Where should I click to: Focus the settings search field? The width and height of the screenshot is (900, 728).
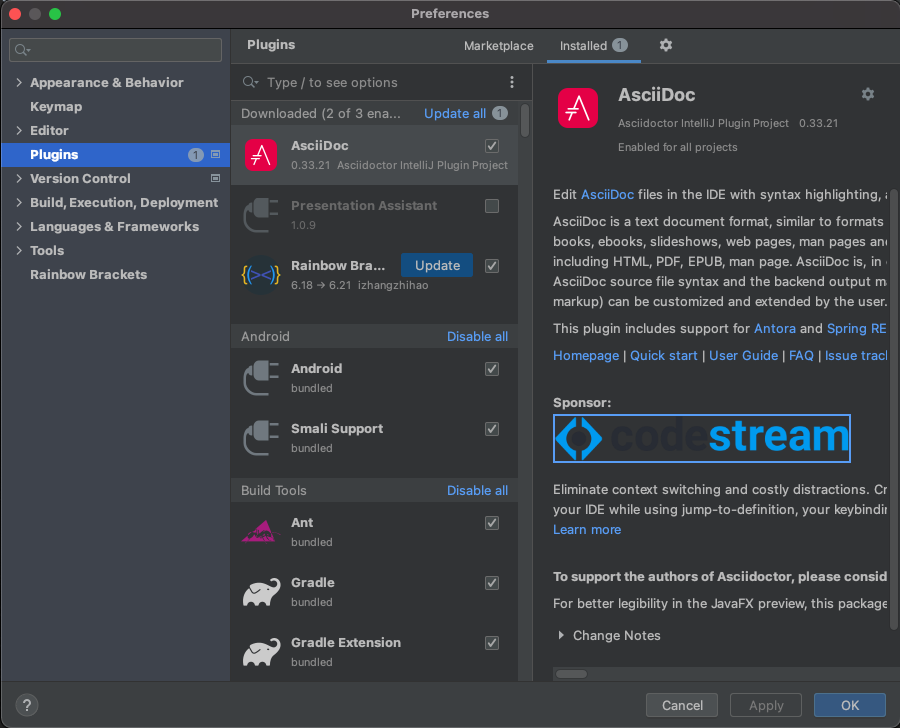[115, 50]
